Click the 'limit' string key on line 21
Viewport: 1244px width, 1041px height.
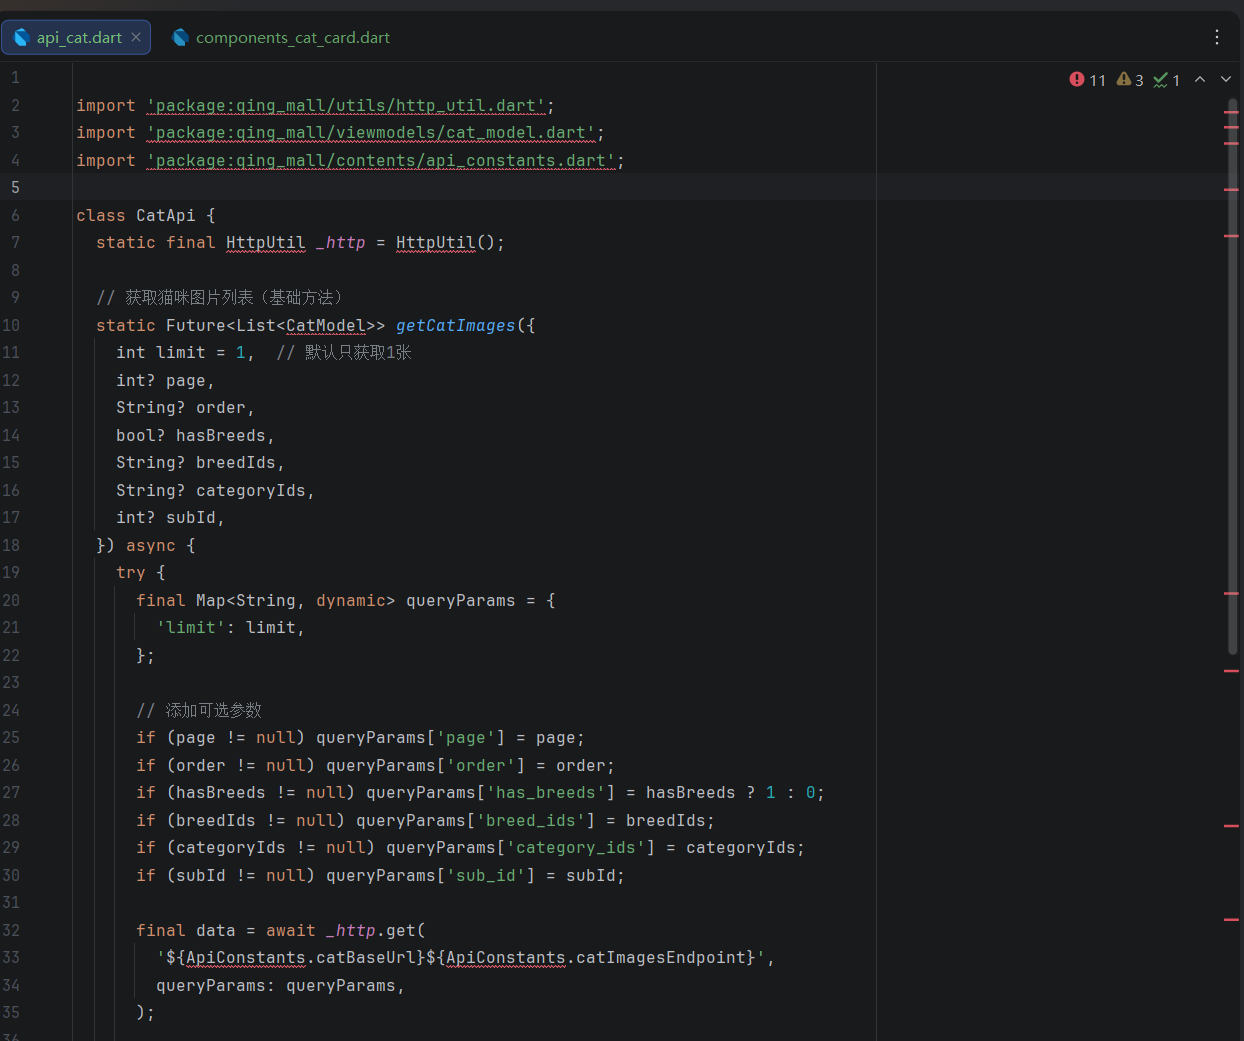click(x=191, y=627)
